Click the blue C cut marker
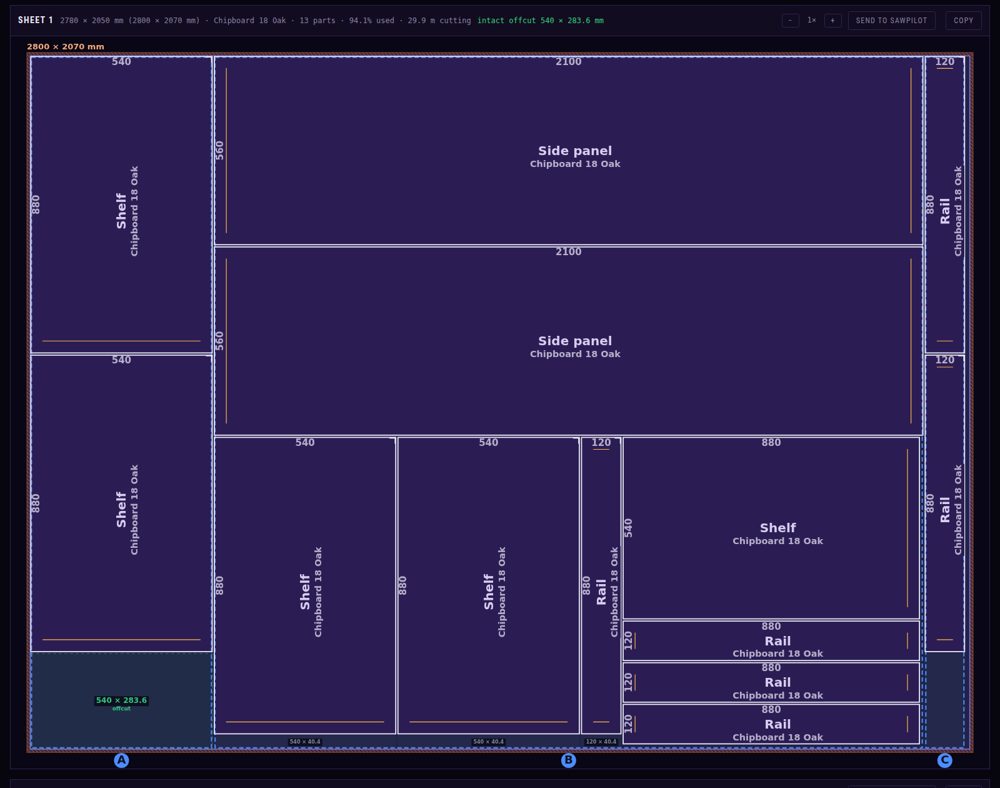The image size is (1000, 788). point(945,760)
